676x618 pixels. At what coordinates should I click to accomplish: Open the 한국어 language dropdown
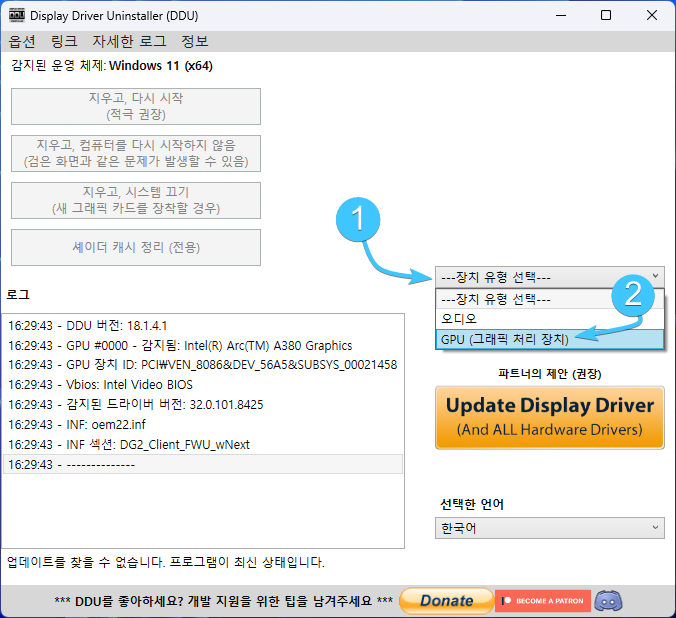[x=549, y=528]
